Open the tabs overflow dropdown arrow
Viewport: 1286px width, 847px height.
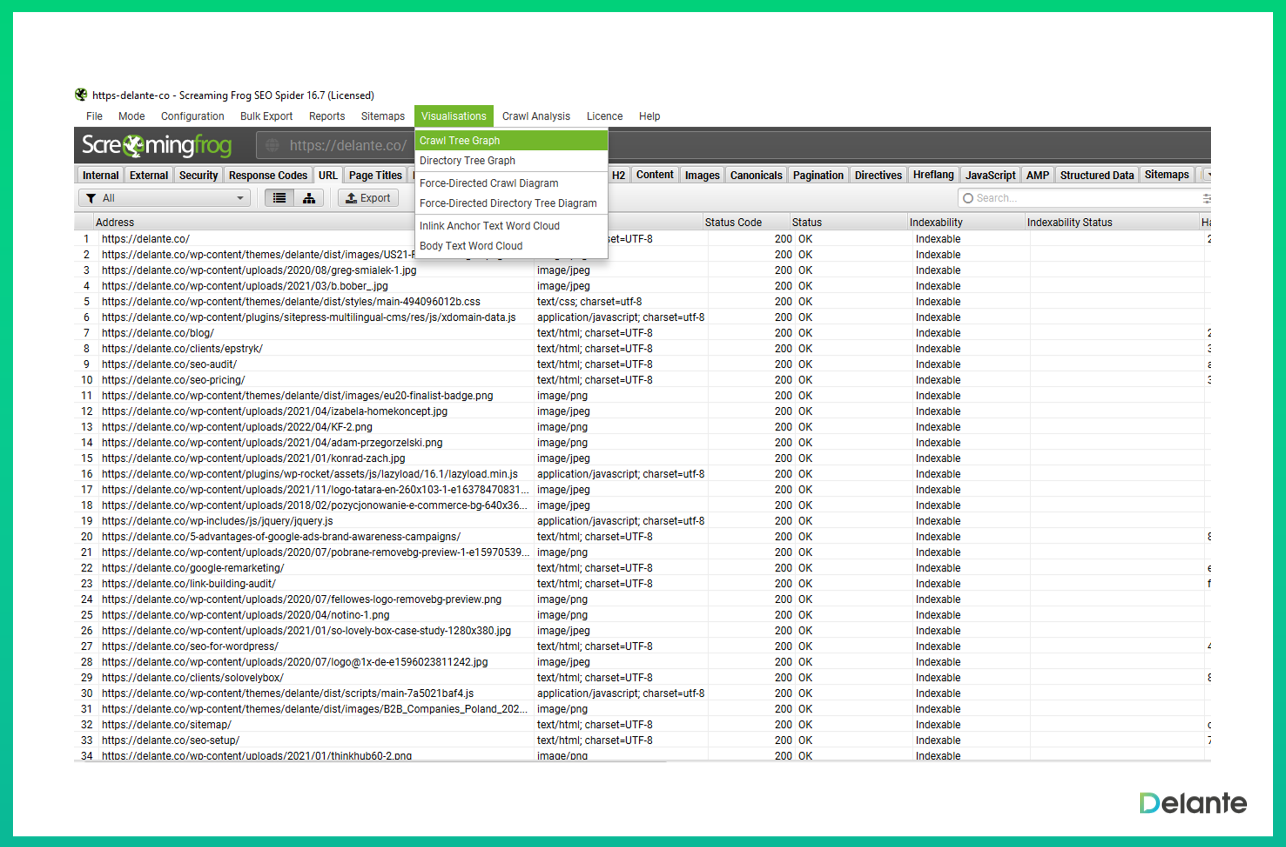pos(1207,175)
